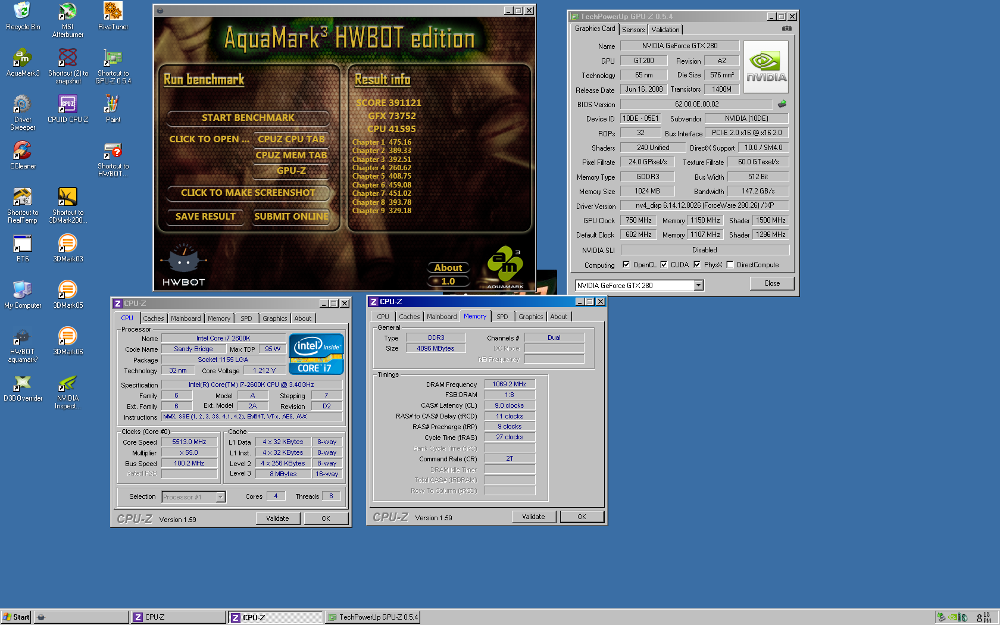Open the About tab in left CPU-Z window
1000x625 pixels.
[x=303, y=318]
